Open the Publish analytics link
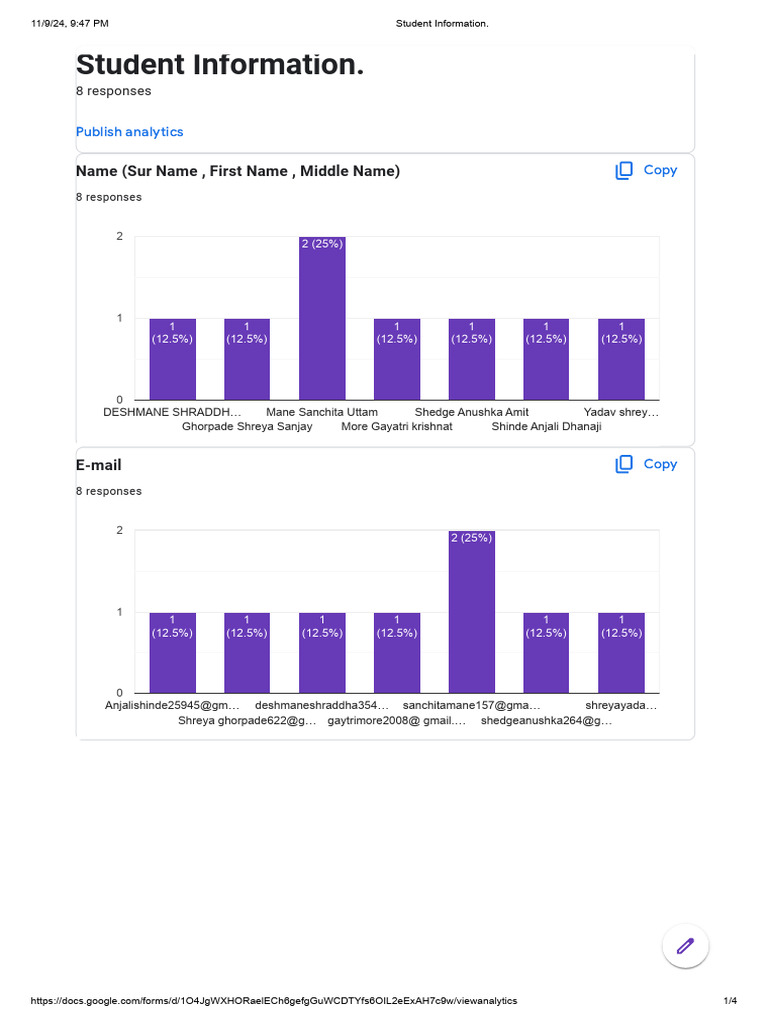Screen dimensions: 768x1024 [130, 132]
